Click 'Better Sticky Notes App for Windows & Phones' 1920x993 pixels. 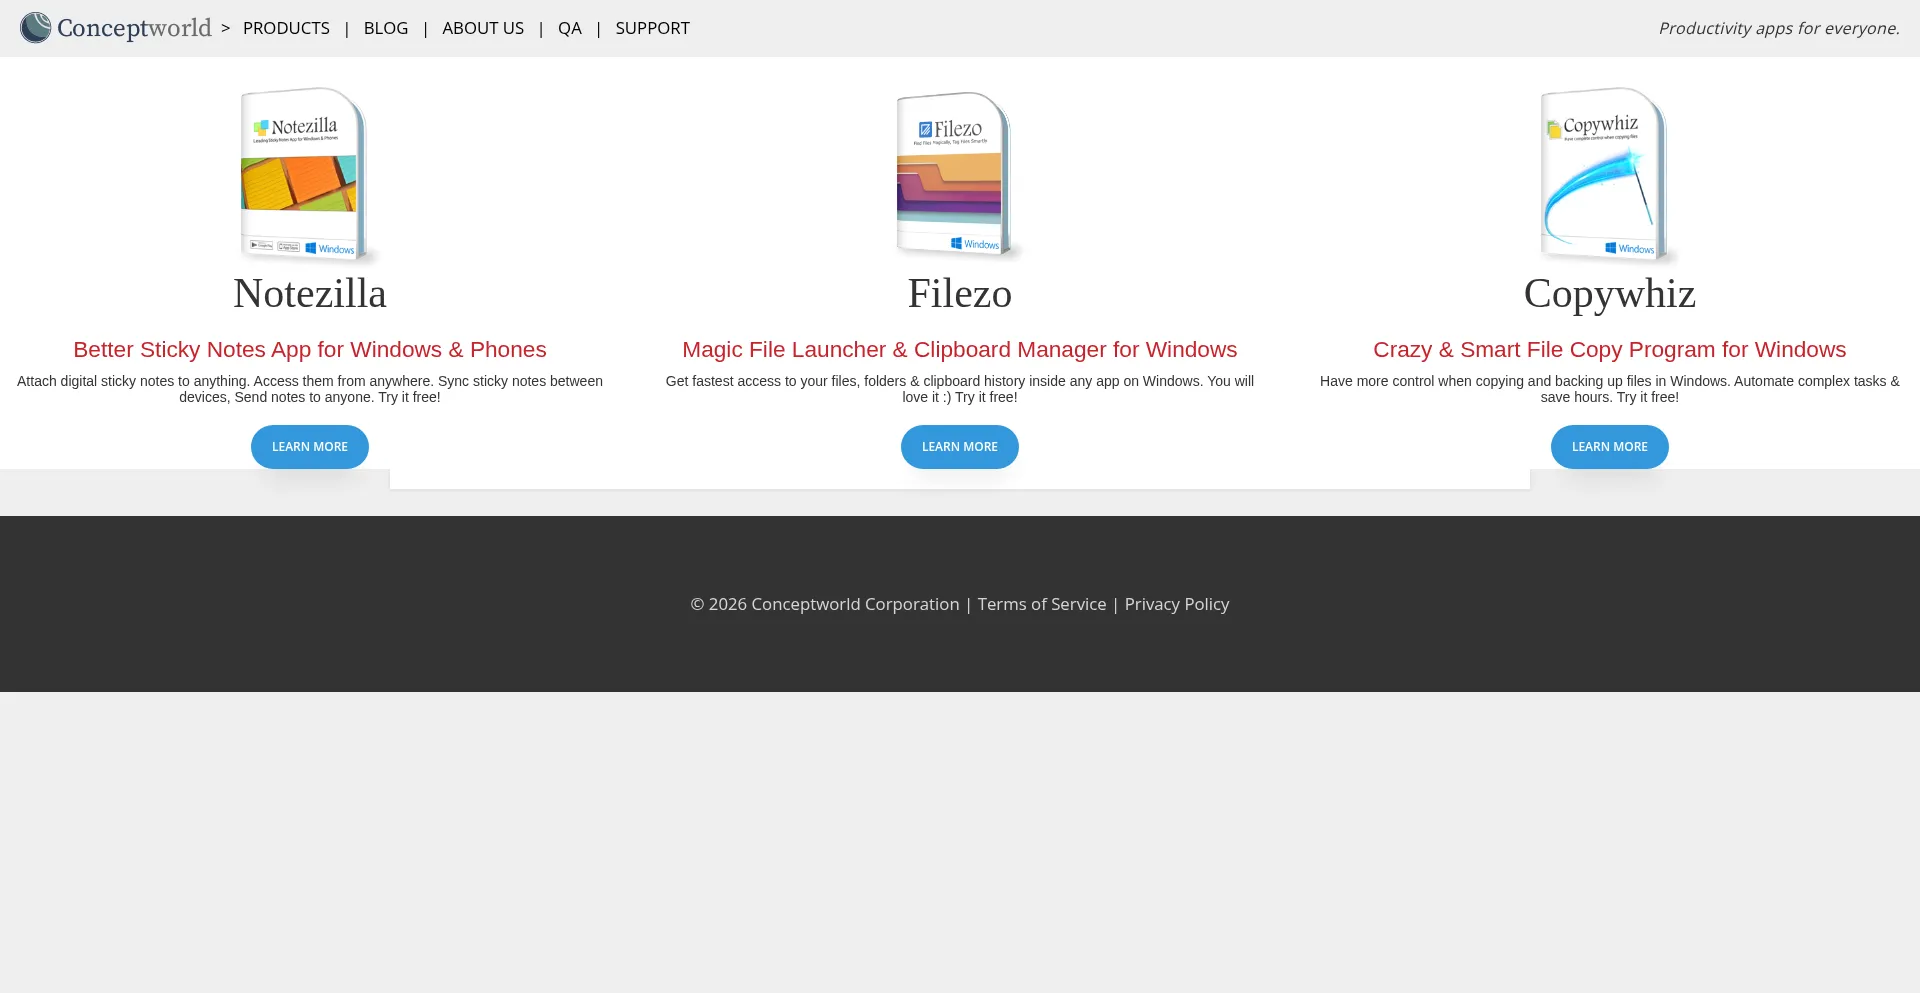coord(310,350)
